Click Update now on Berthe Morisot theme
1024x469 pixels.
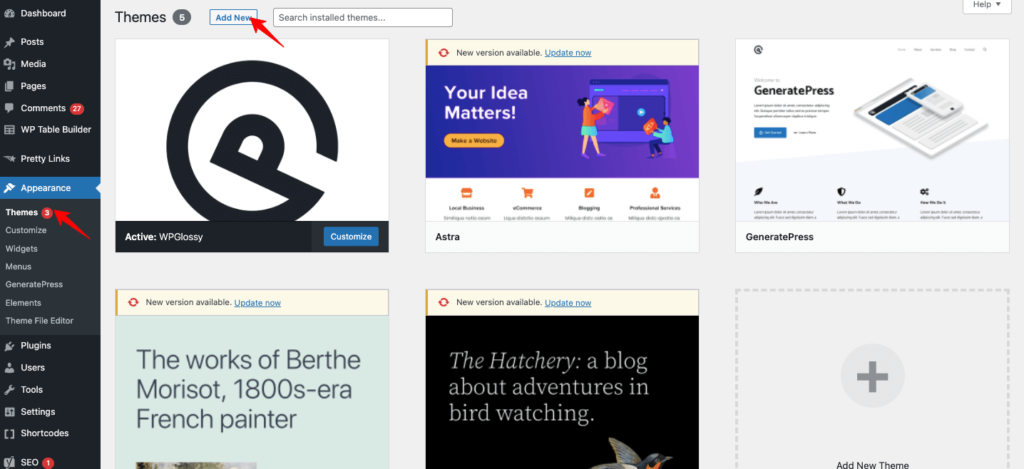coord(258,302)
